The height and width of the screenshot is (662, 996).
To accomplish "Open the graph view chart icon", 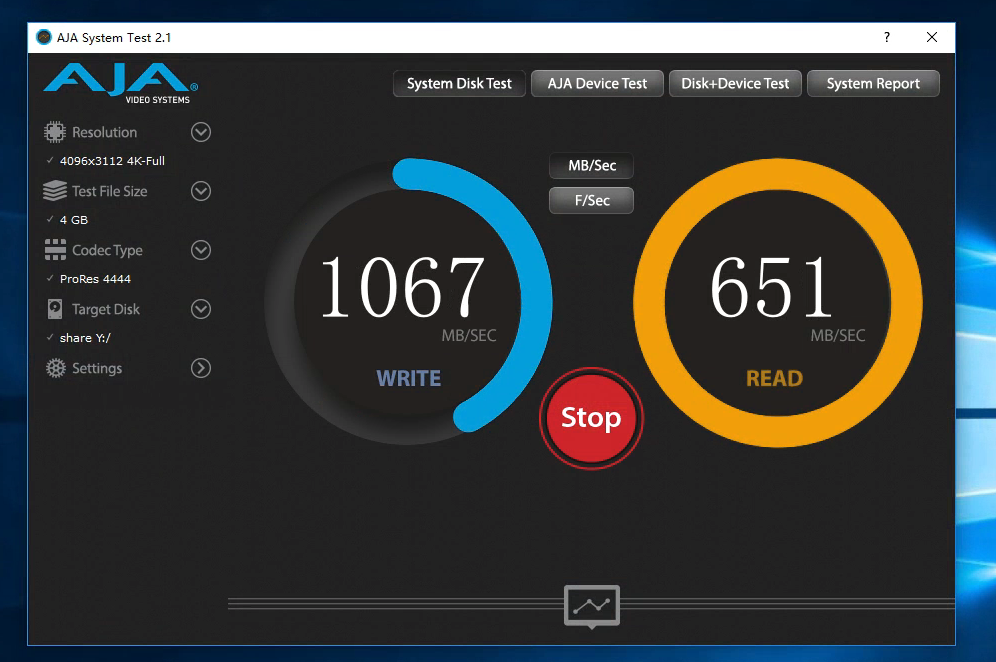I will coord(591,606).
